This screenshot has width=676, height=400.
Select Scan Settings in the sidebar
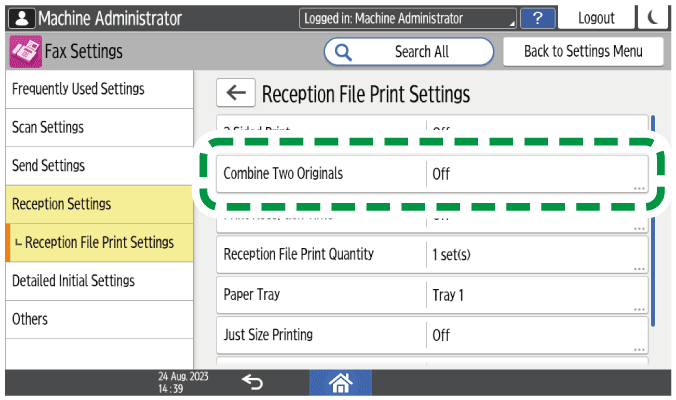click(x=95, y=128)
